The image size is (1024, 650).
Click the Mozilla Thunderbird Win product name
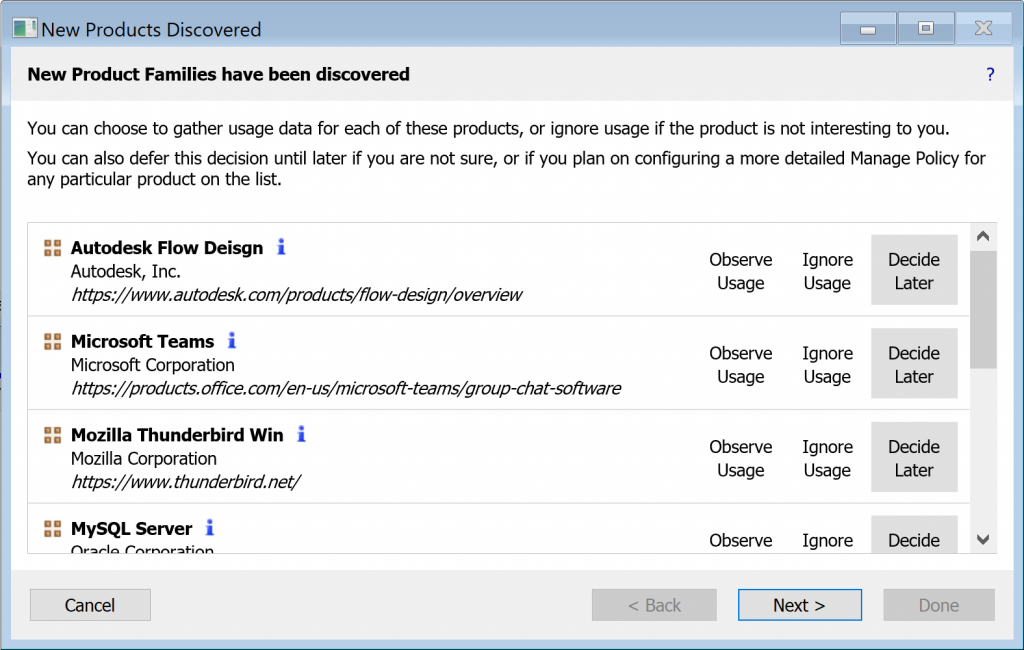pos(177,435)
